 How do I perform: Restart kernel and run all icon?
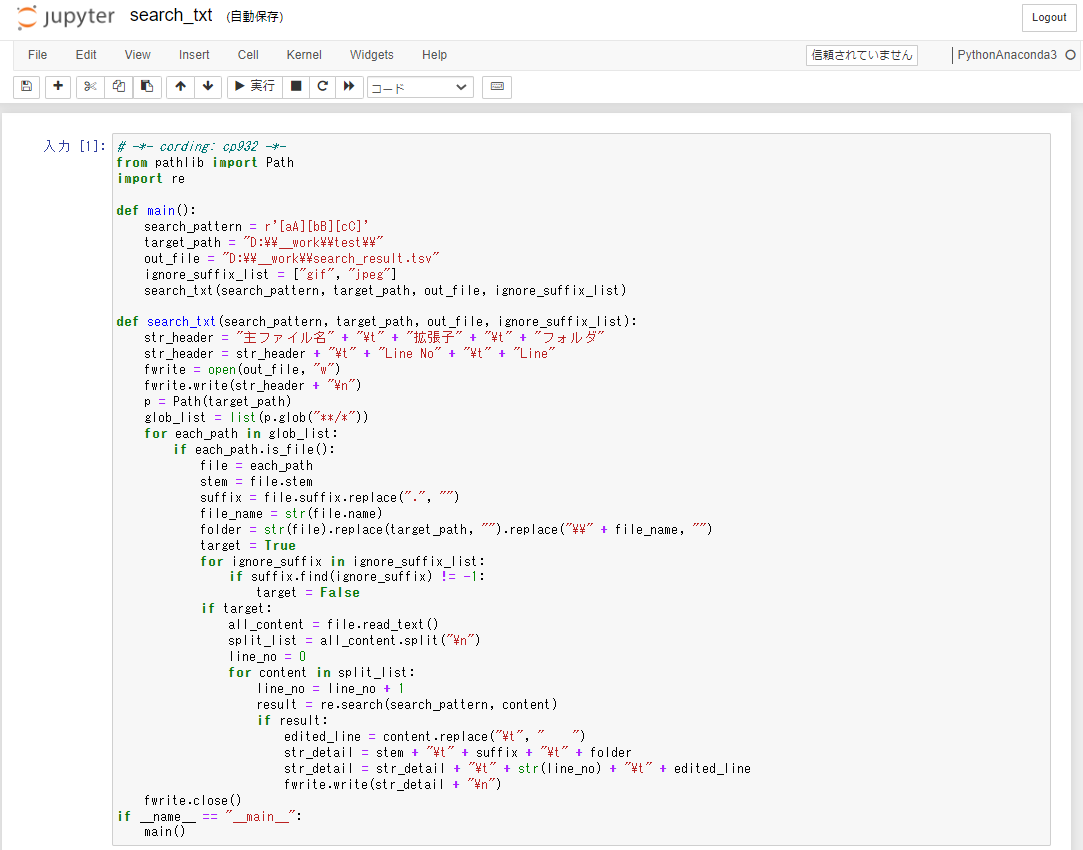349,86
